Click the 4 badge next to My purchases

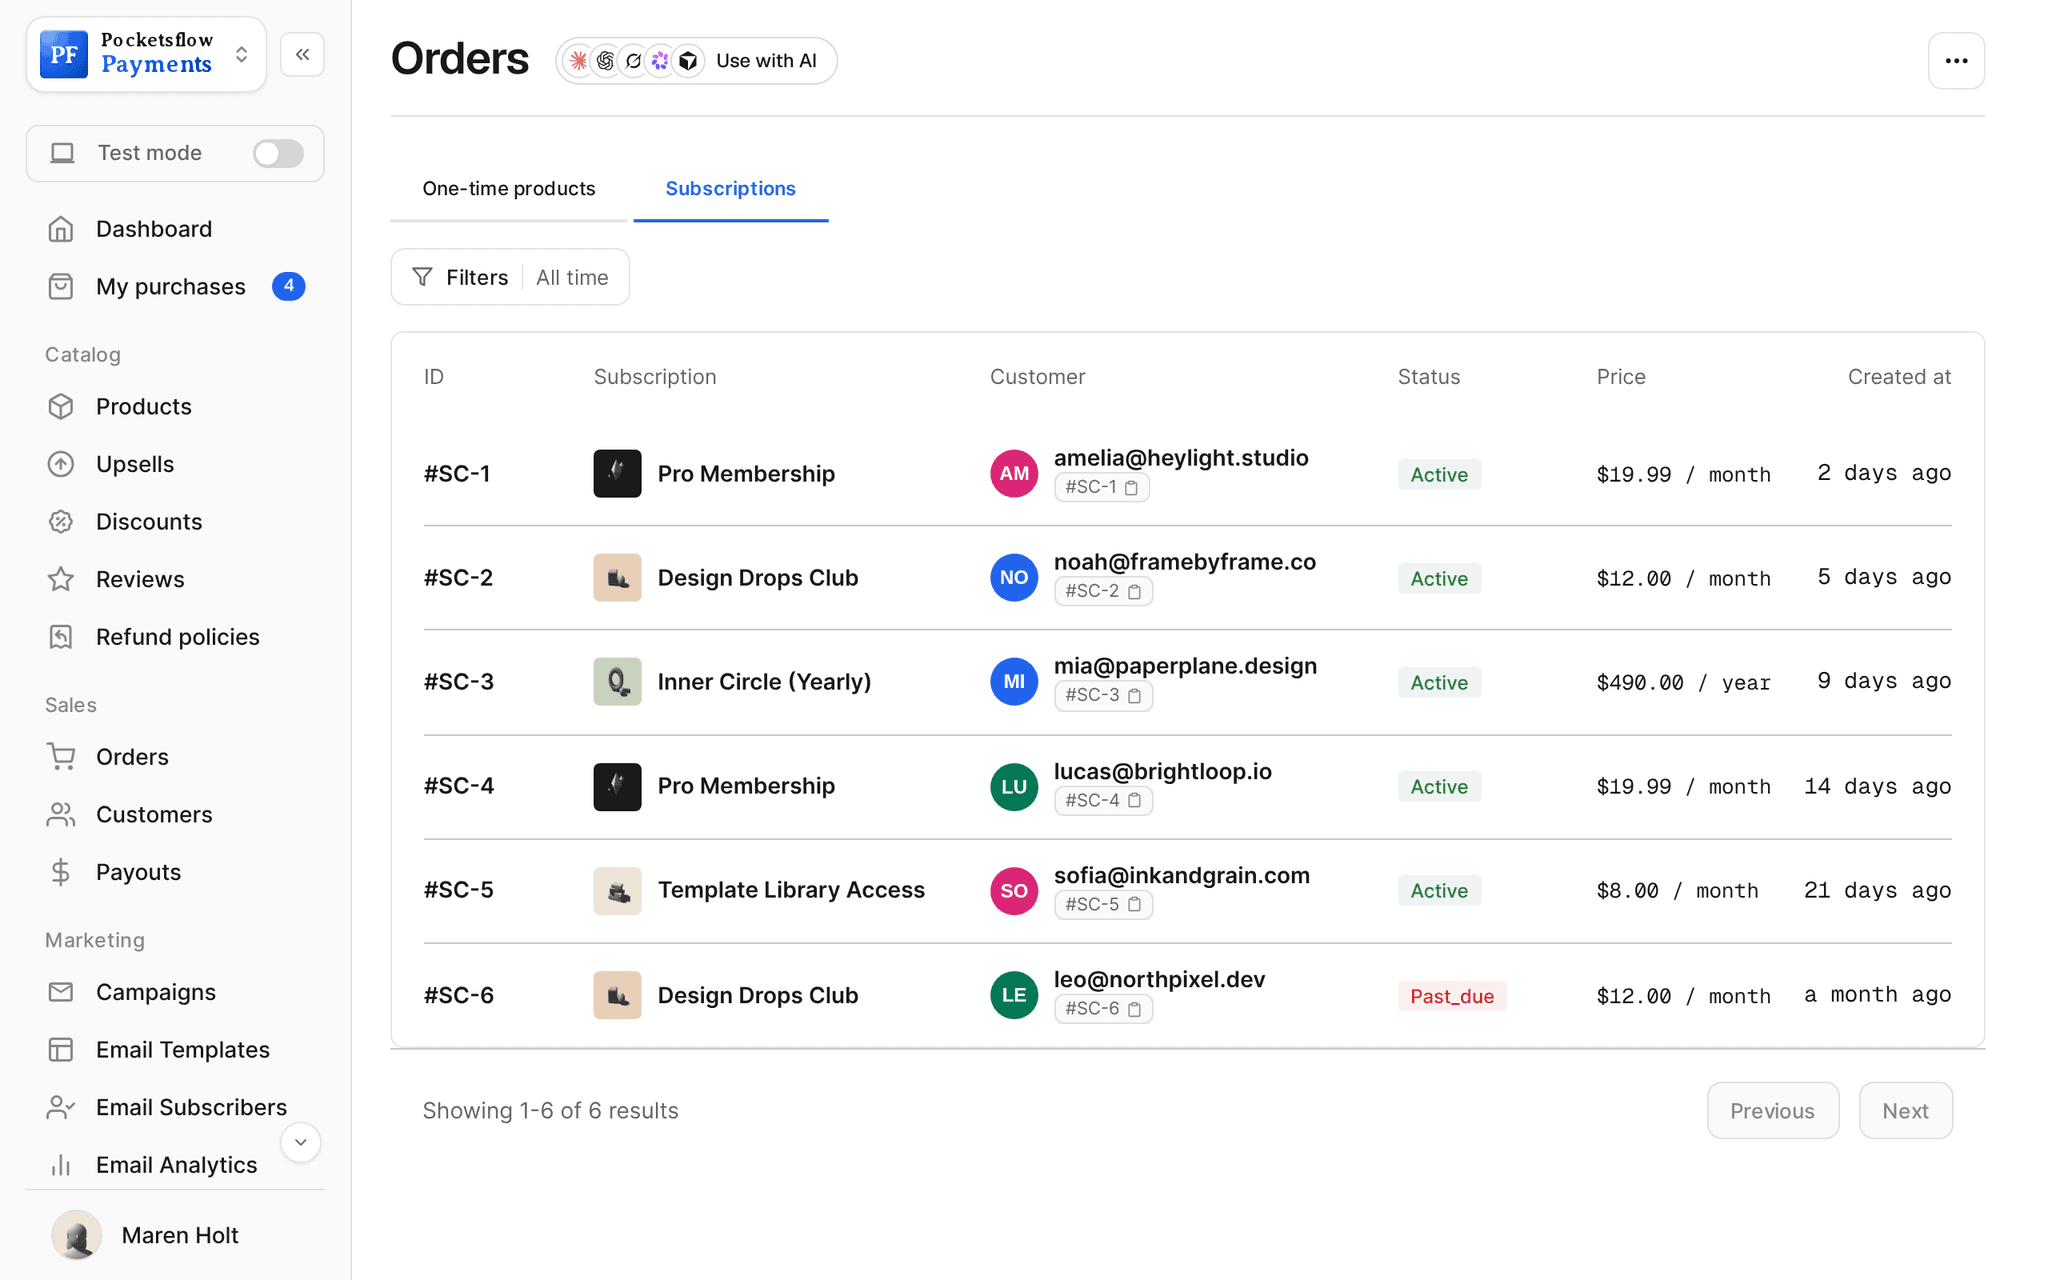[x=289, y=287]
